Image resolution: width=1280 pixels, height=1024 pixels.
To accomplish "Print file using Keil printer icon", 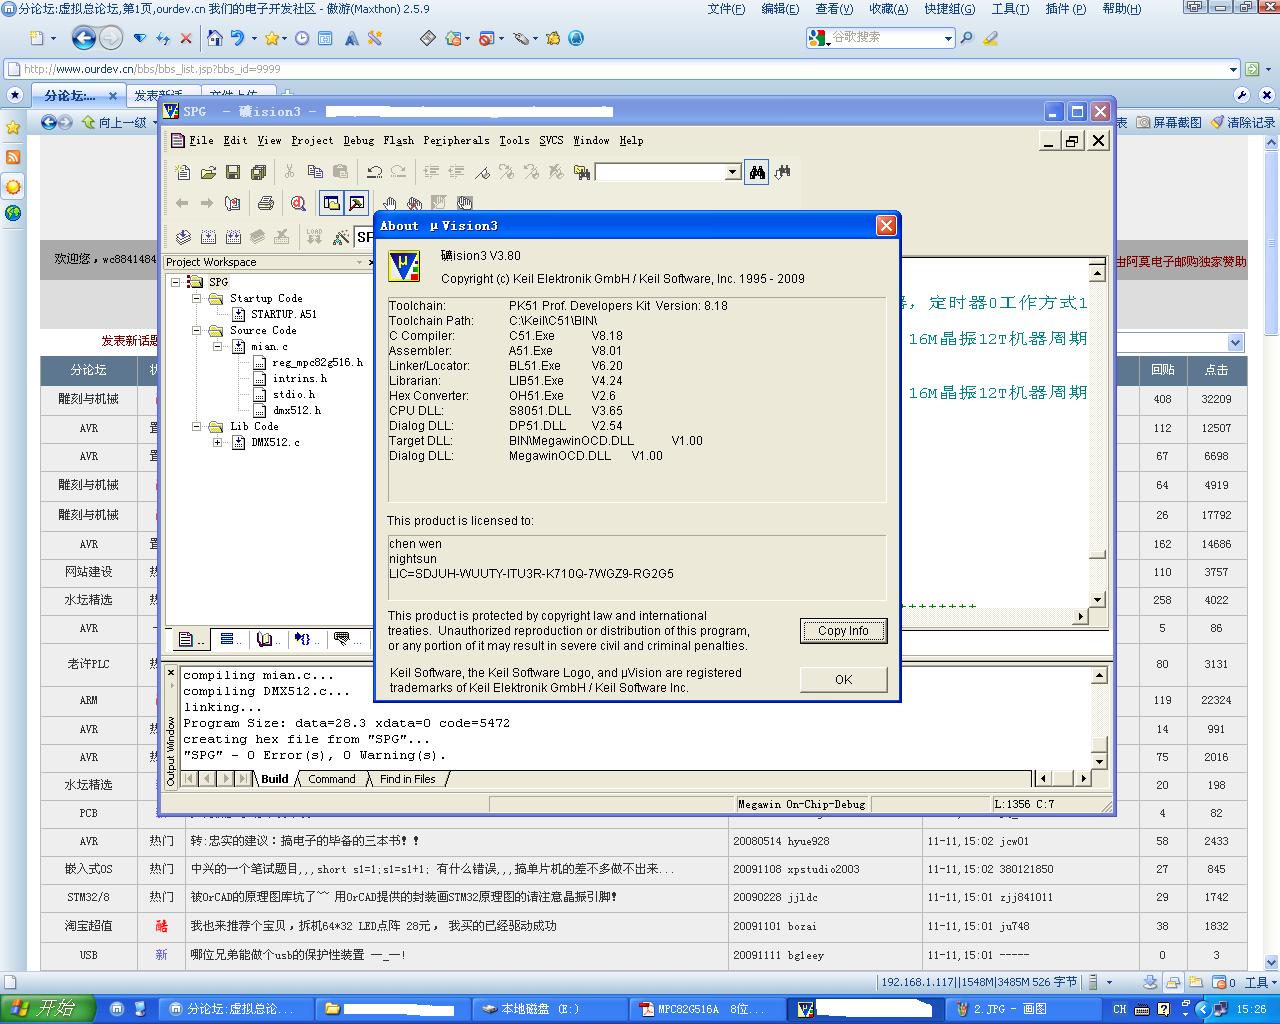I will pyautogui.click(x=266, y=203).
